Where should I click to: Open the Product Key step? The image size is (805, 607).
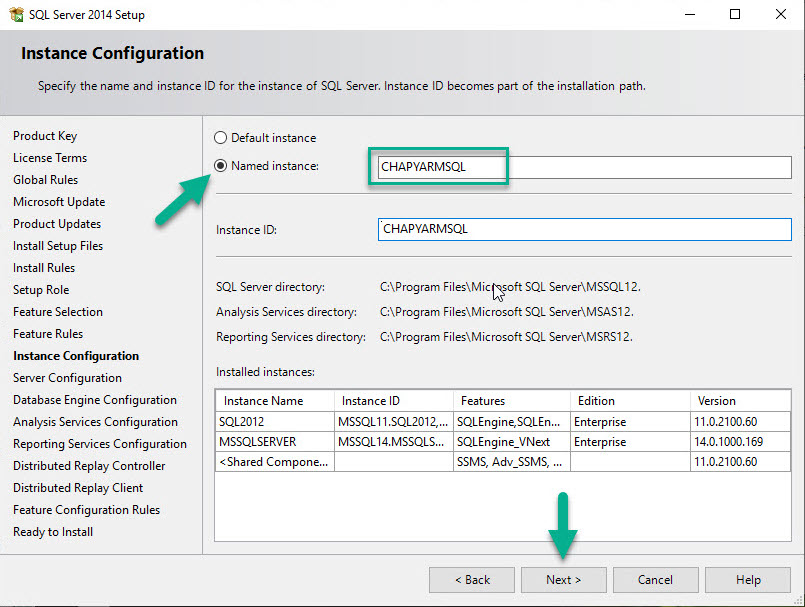click(x=45, y=136)
